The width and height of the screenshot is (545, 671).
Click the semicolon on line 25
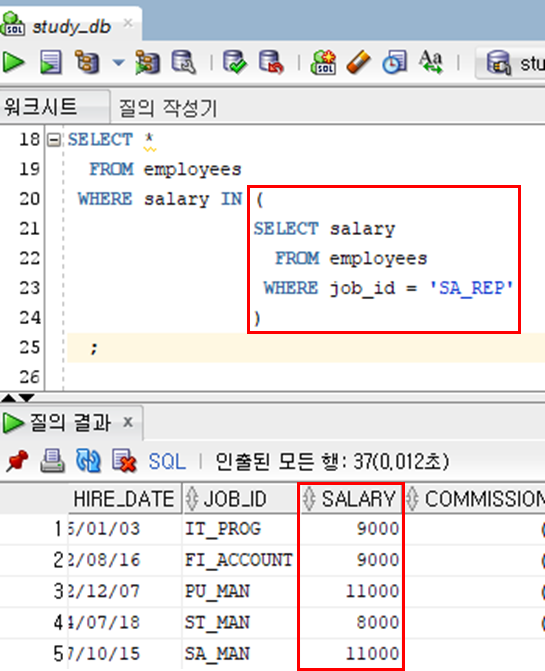click(94, 348)
